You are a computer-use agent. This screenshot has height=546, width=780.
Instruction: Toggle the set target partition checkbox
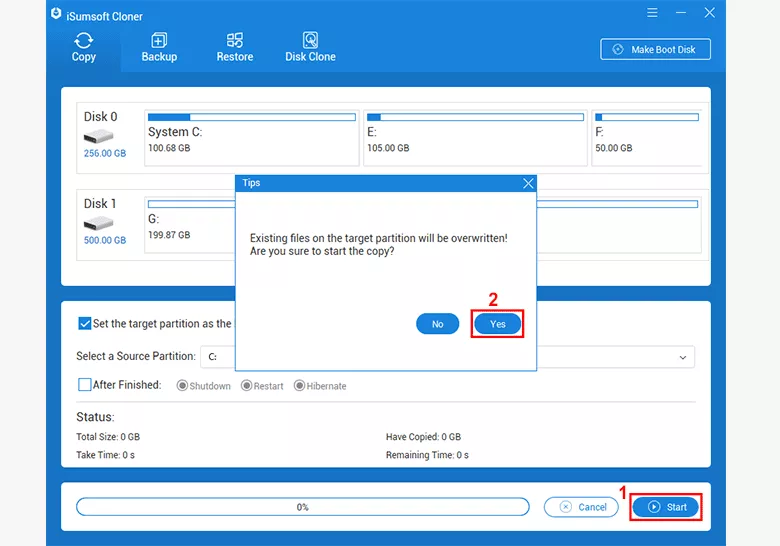[x=85, y=324]
